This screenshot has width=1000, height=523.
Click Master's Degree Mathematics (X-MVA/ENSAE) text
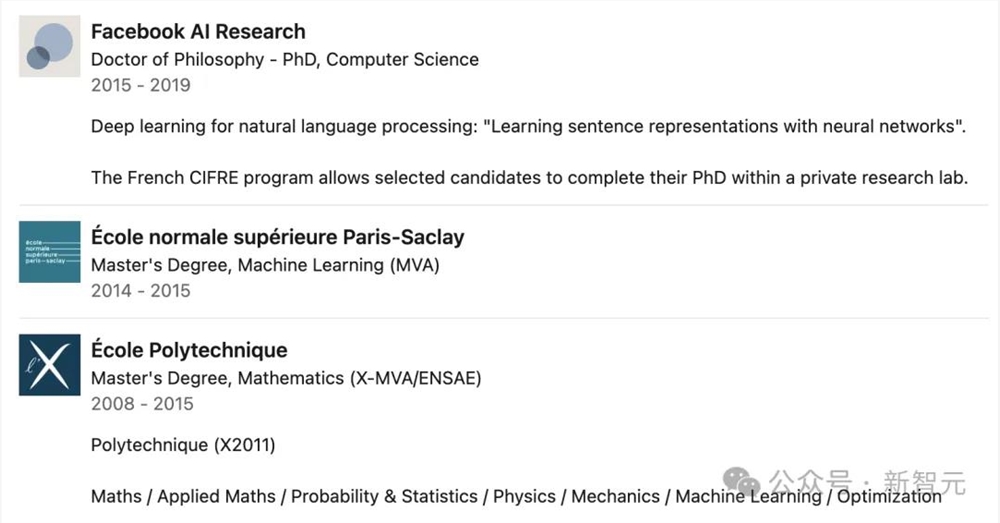tap(286, 378)
